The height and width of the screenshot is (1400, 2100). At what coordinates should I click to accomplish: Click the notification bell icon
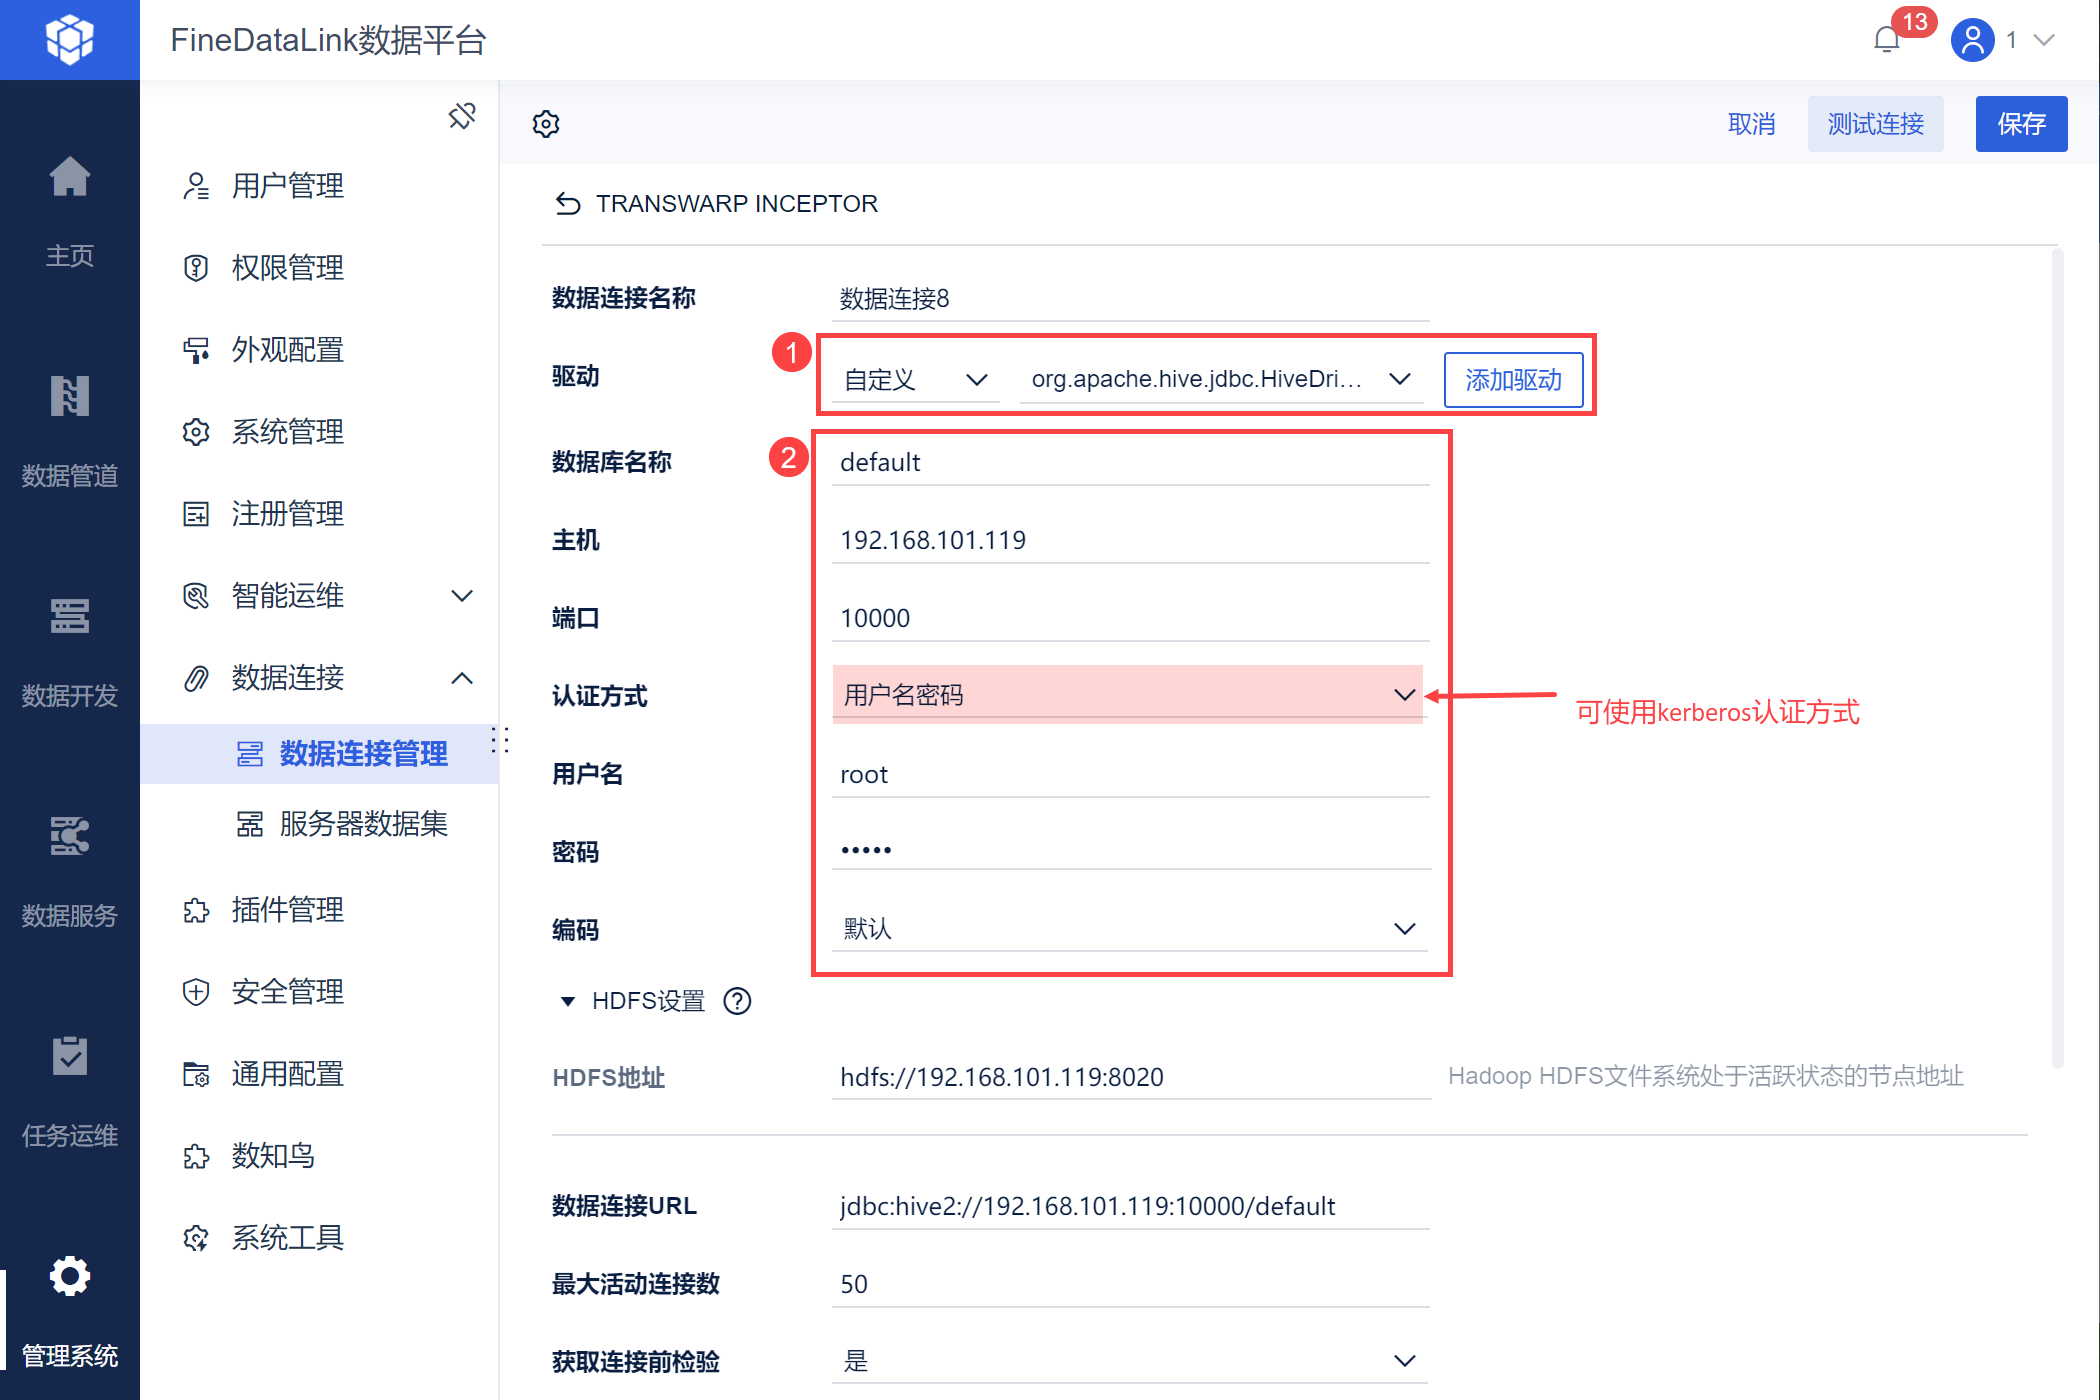pyautogui.click(x=1886, y=40)
